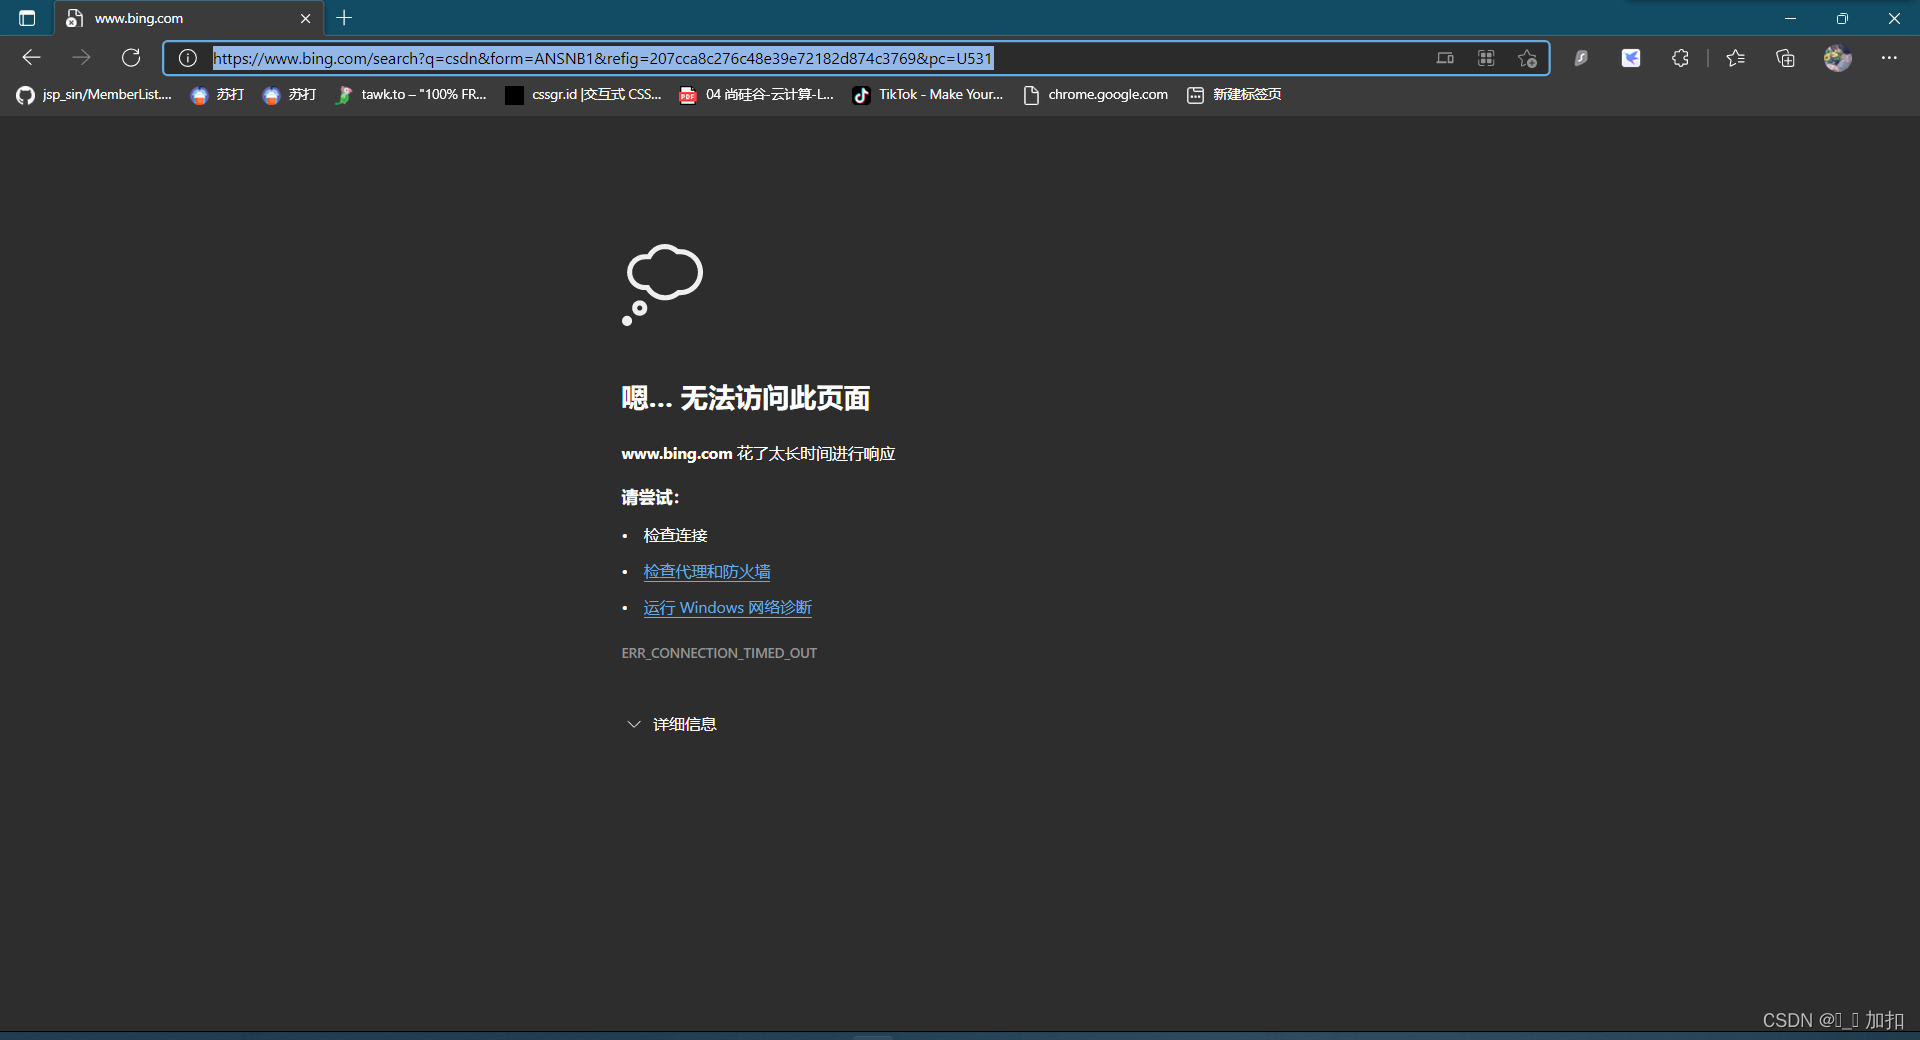Open cssgr.id 交互式 CSS bookmark
Image resolution: width=1920 pixels, height=1040 pixels.
(584, 94)
